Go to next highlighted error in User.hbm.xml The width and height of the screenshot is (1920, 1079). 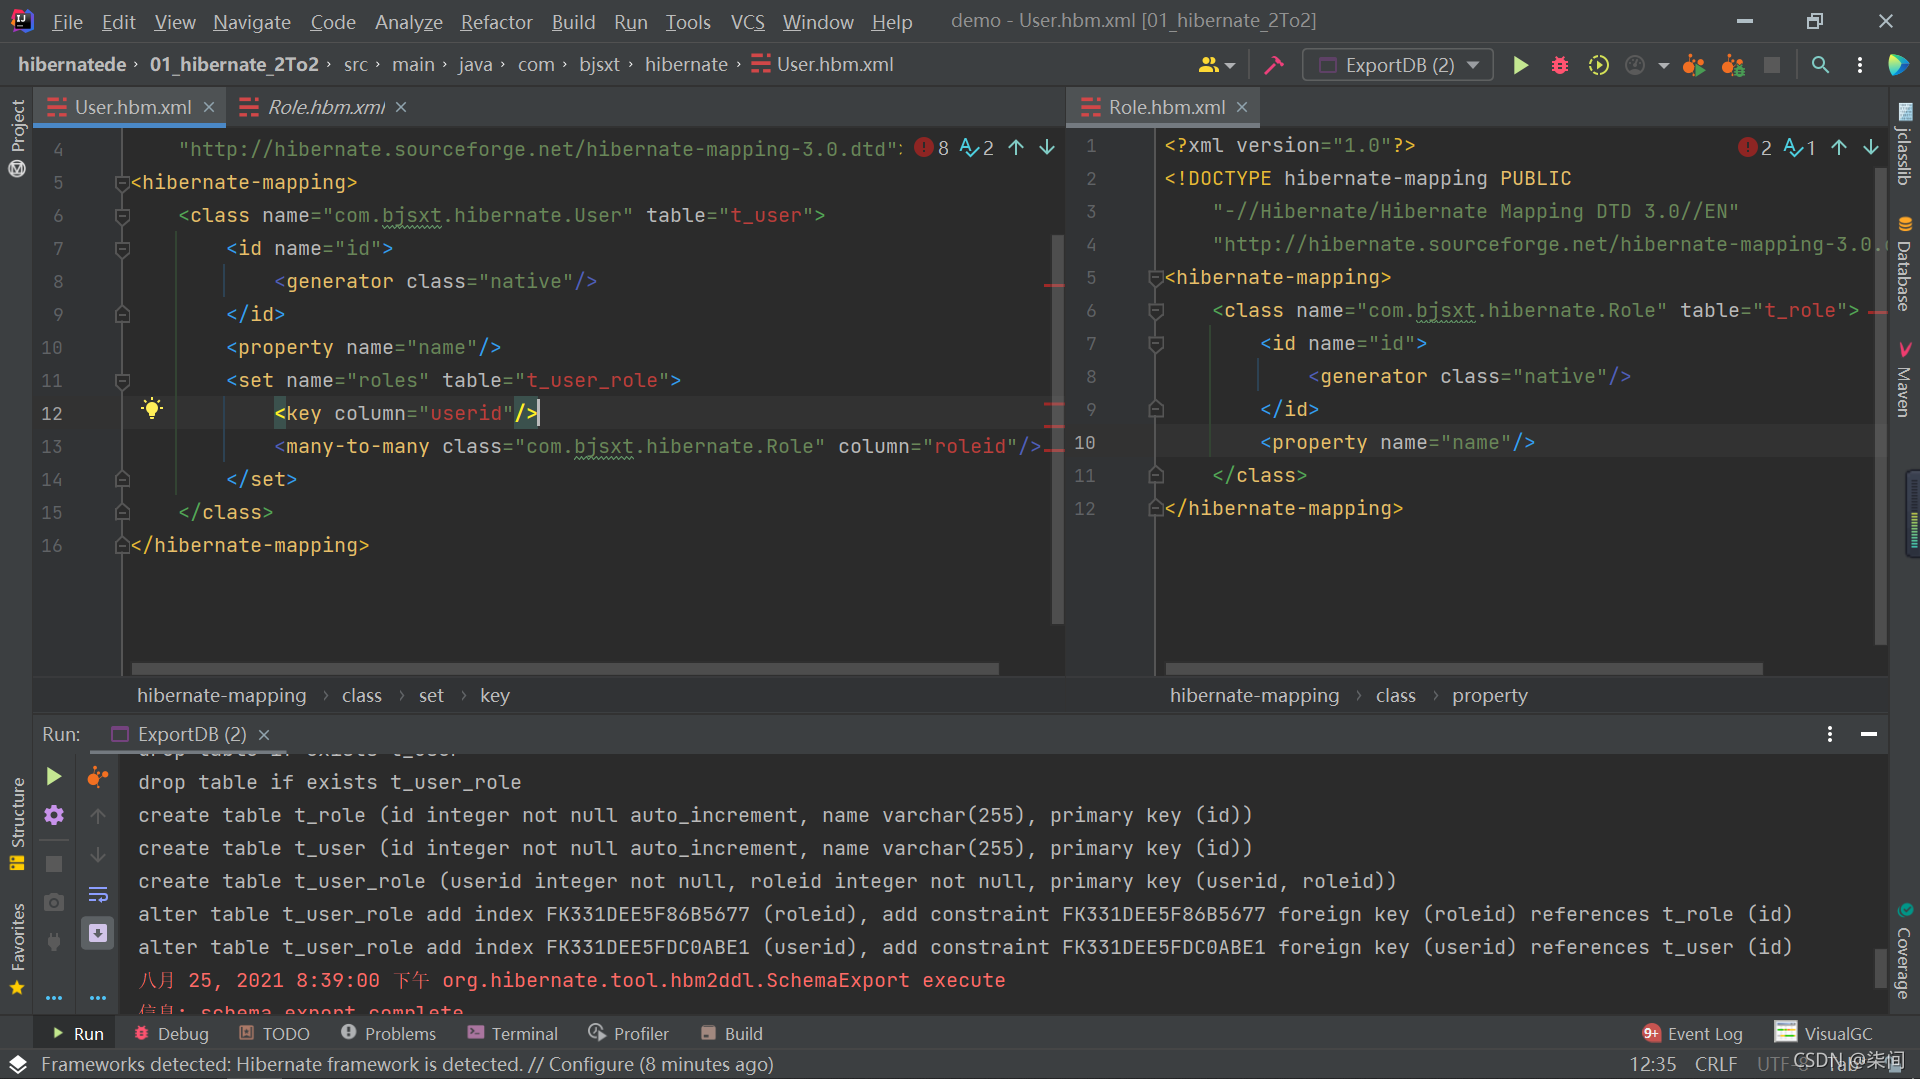point(1047,148)
